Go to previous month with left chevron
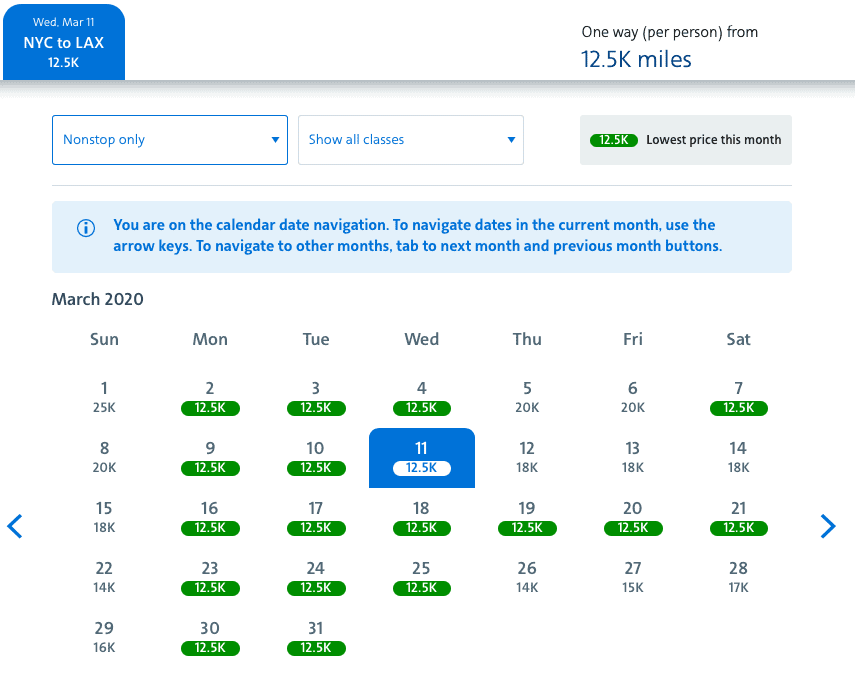855x686 pixels. (15, 526)
